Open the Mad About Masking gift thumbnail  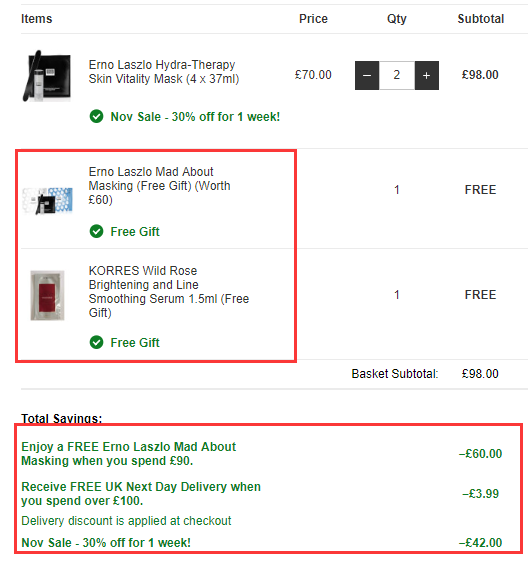(47, 200)
